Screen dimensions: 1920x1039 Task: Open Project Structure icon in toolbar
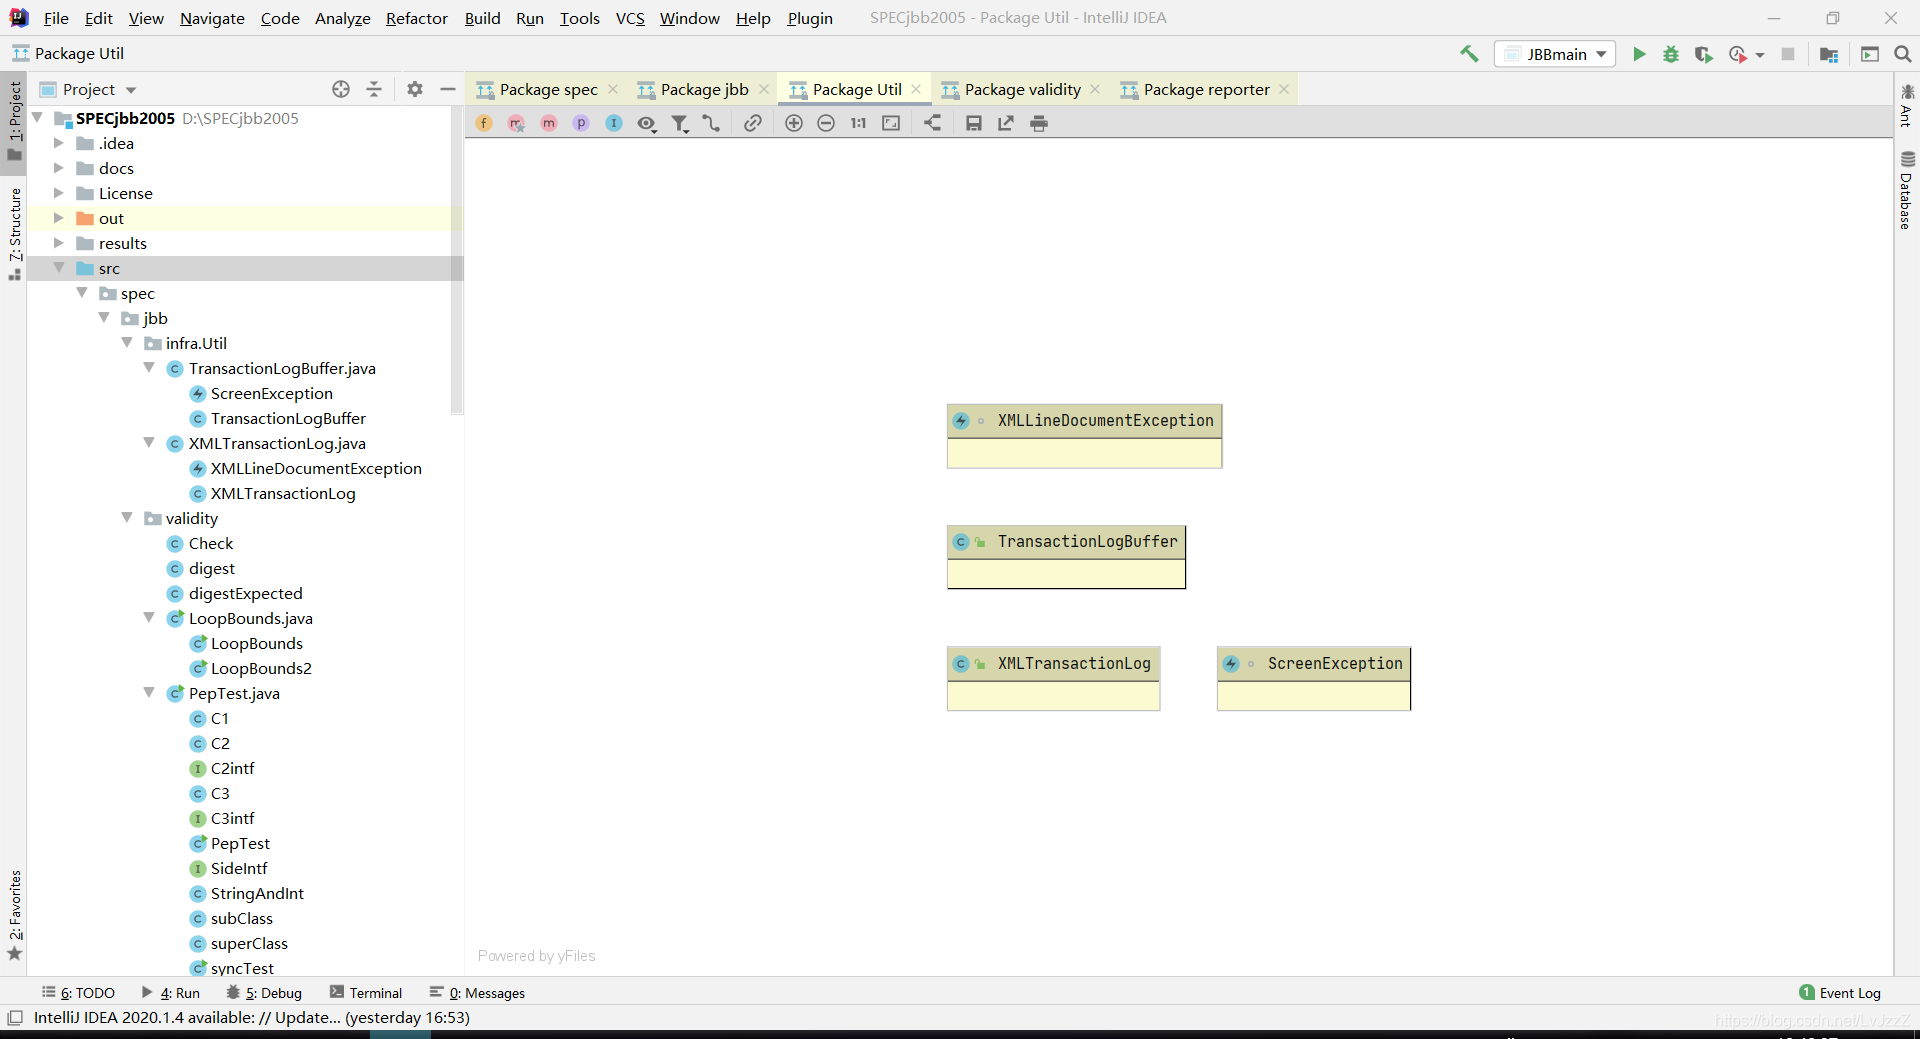pos(1829,54)
